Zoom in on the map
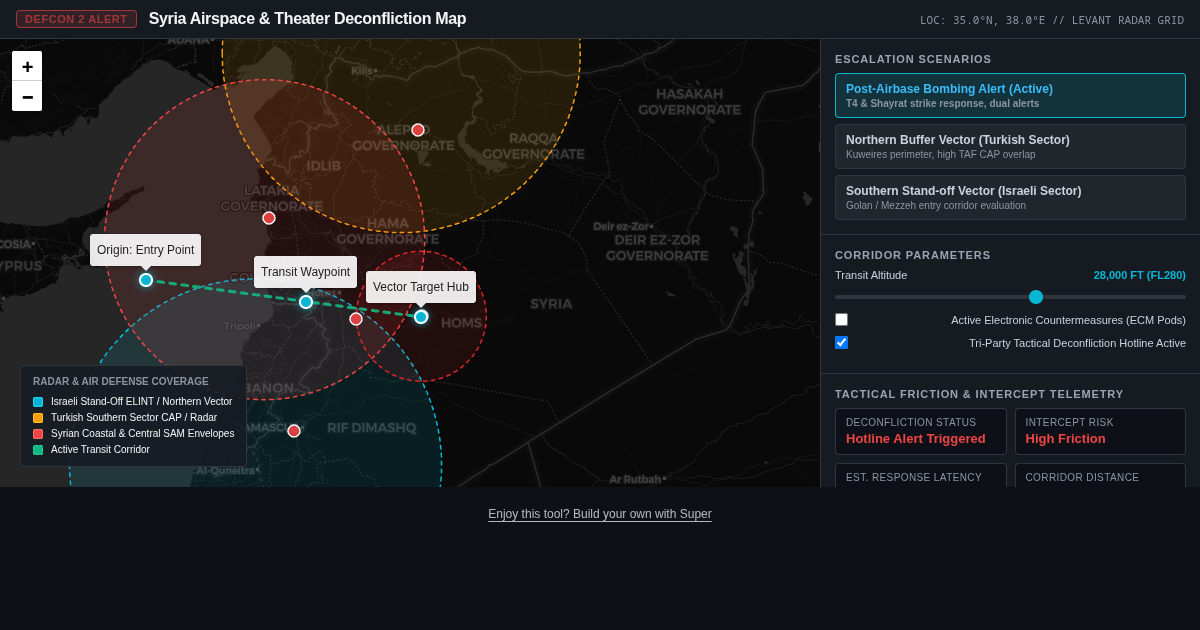1200x630 pixels. pyautogui.click(x=27, y=66)
